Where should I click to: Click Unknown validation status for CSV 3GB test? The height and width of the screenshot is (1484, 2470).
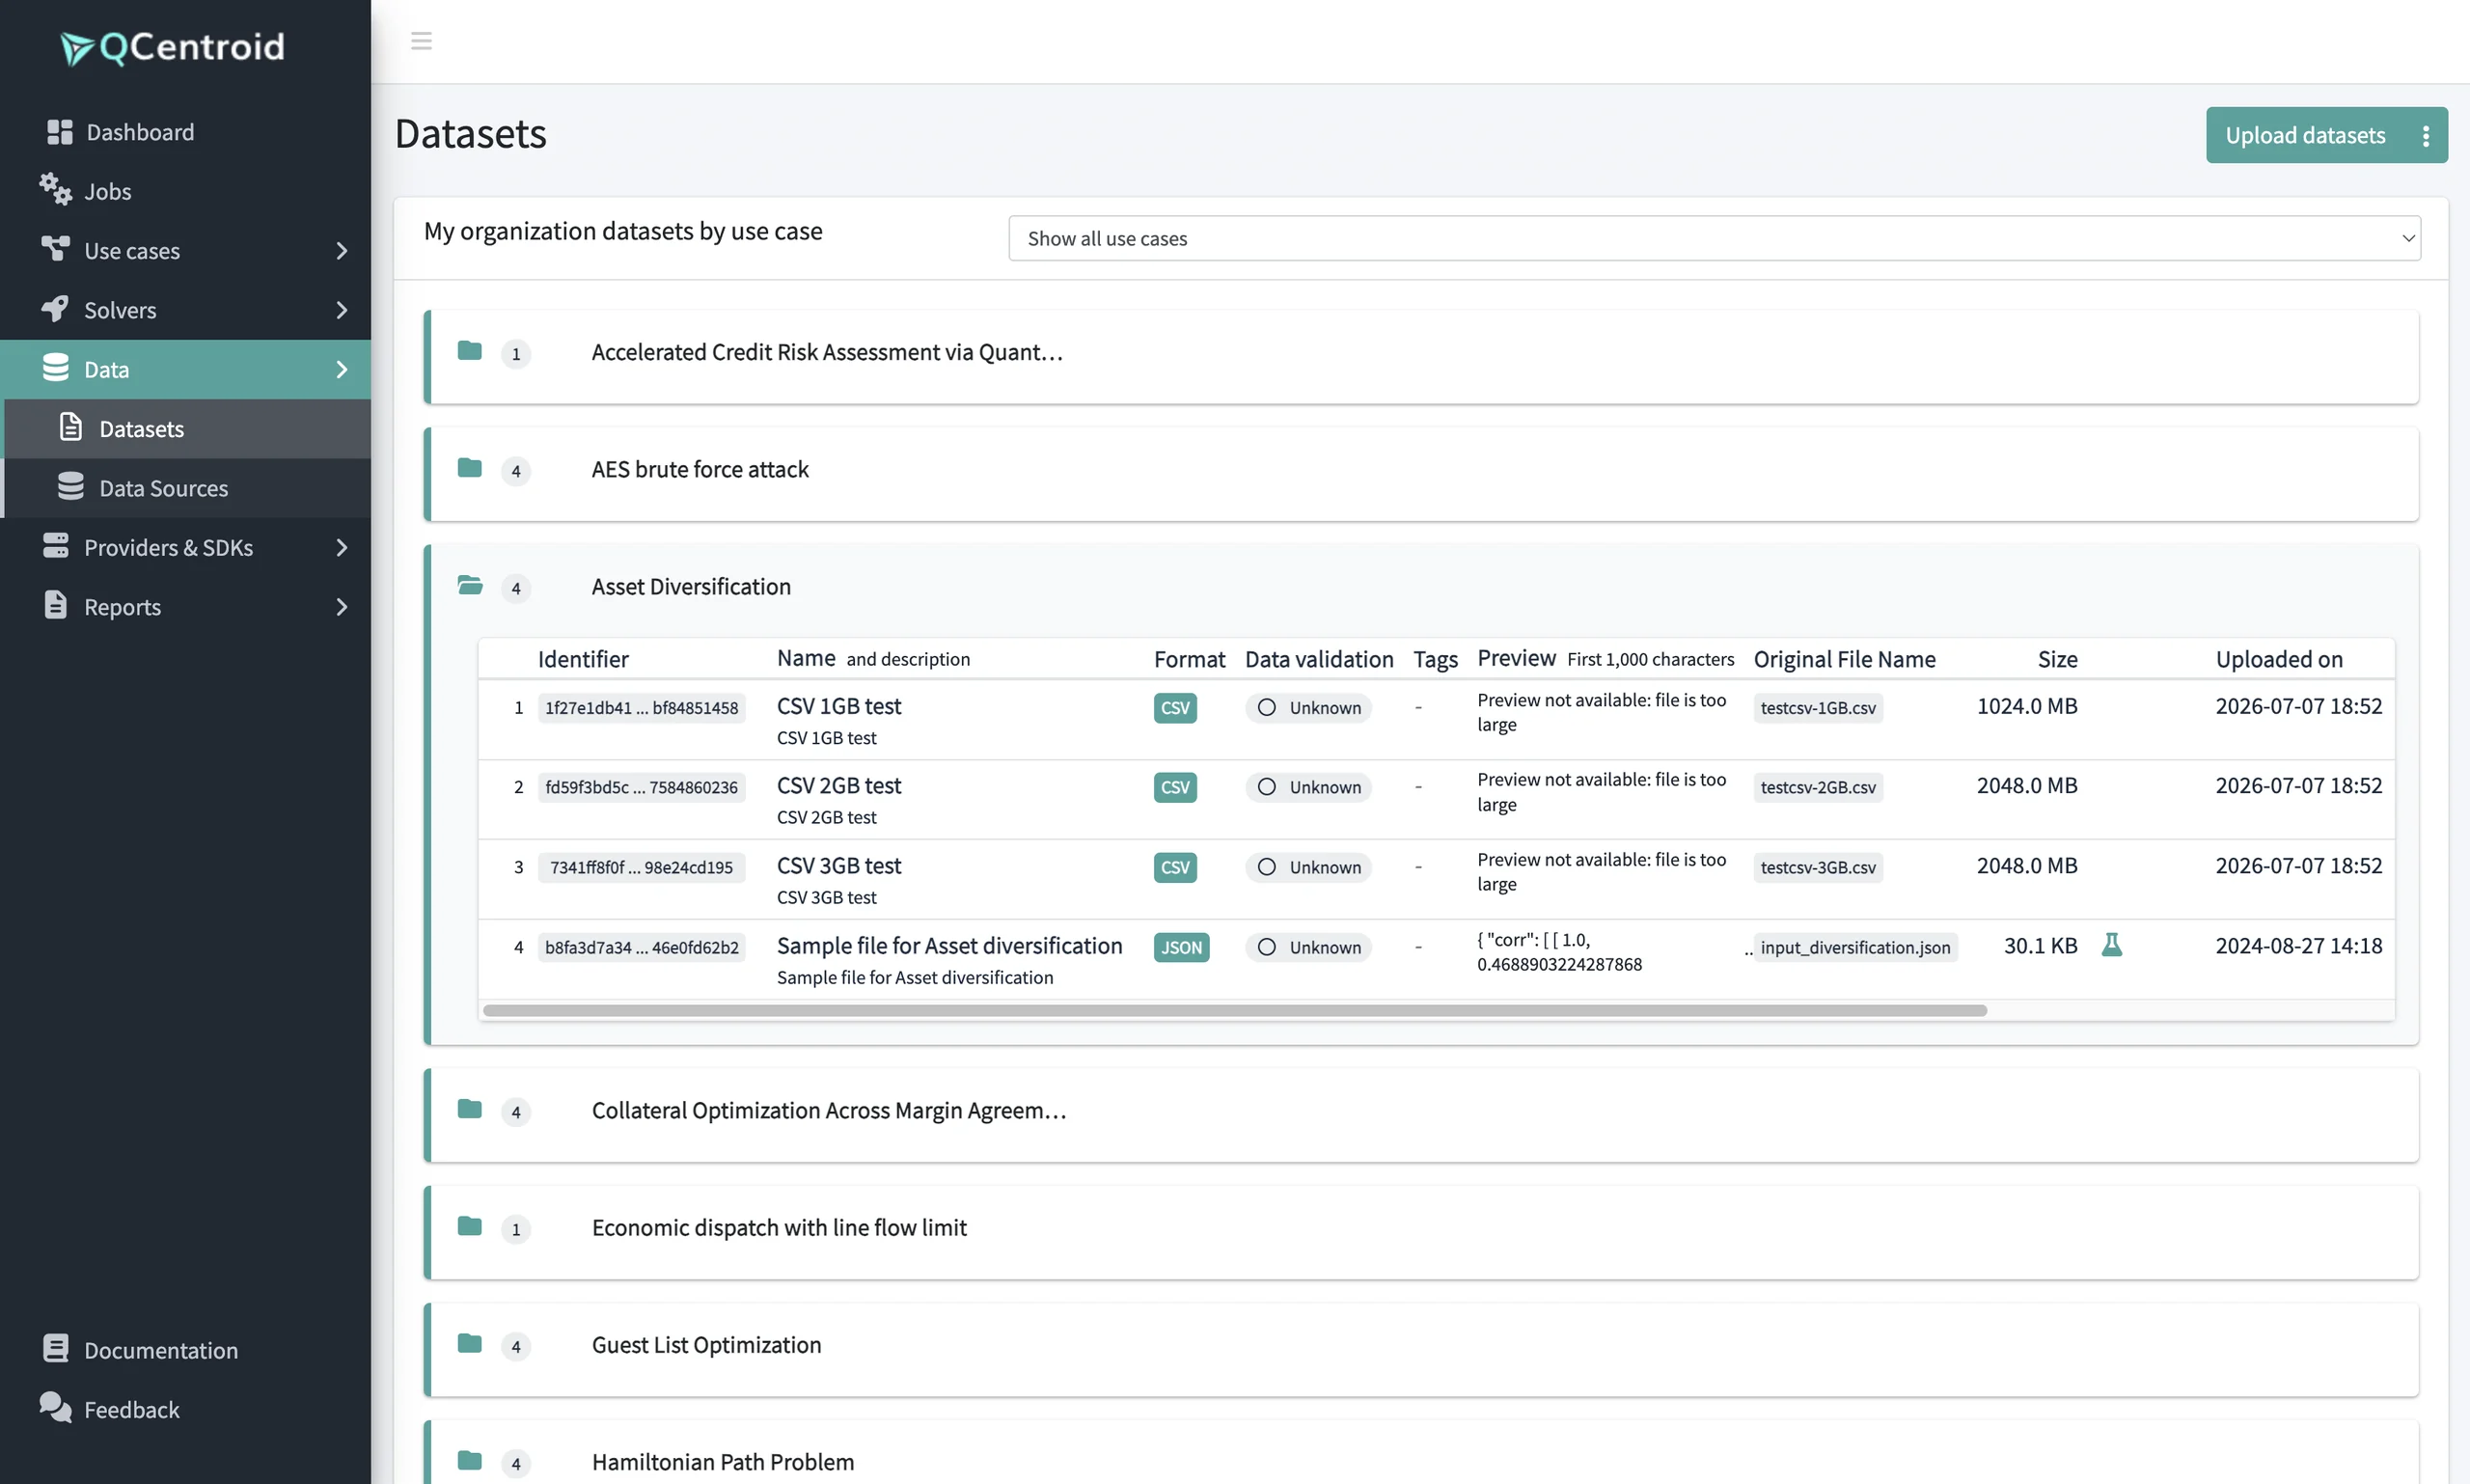(1308, 867)
